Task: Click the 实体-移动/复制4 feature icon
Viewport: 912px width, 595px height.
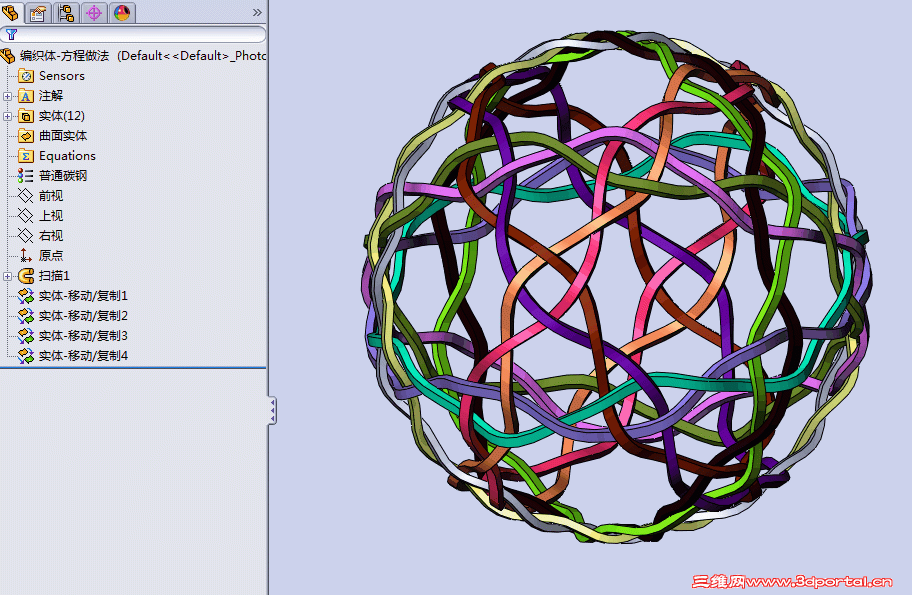Action: 26,355
